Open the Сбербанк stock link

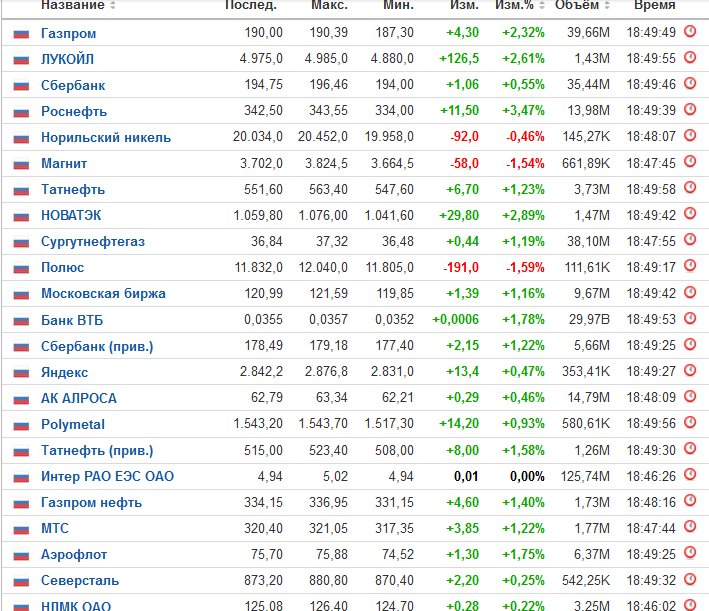pyautogui.click(x=73, y=85)
